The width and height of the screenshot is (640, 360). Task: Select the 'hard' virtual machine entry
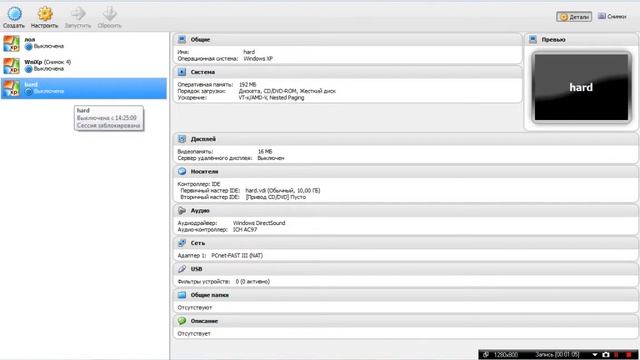point(84,88)
